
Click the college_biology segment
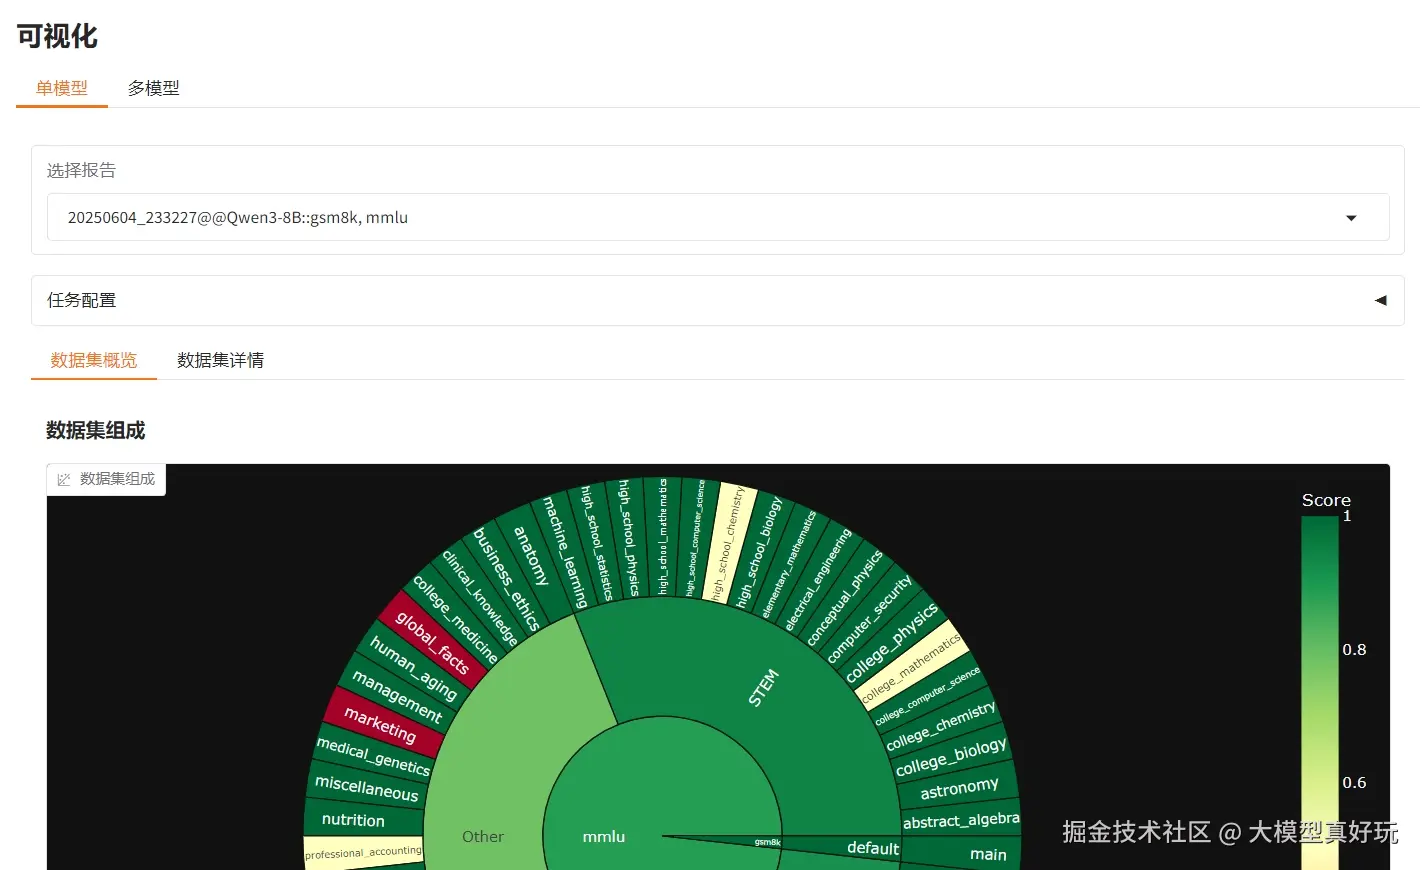point(951,757)
